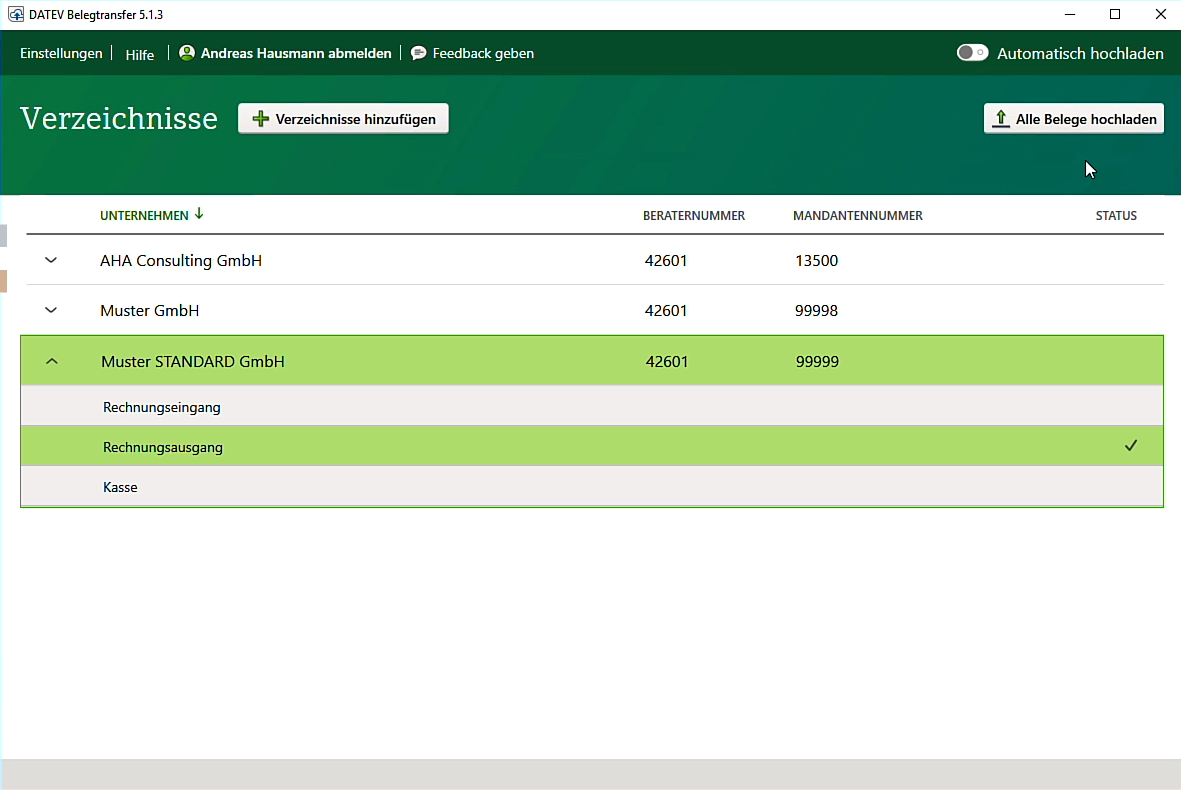This screenshot has width=1181, height=790.
Task: Click the AHA Consulting GmbH company name
Action: [181, 261]
